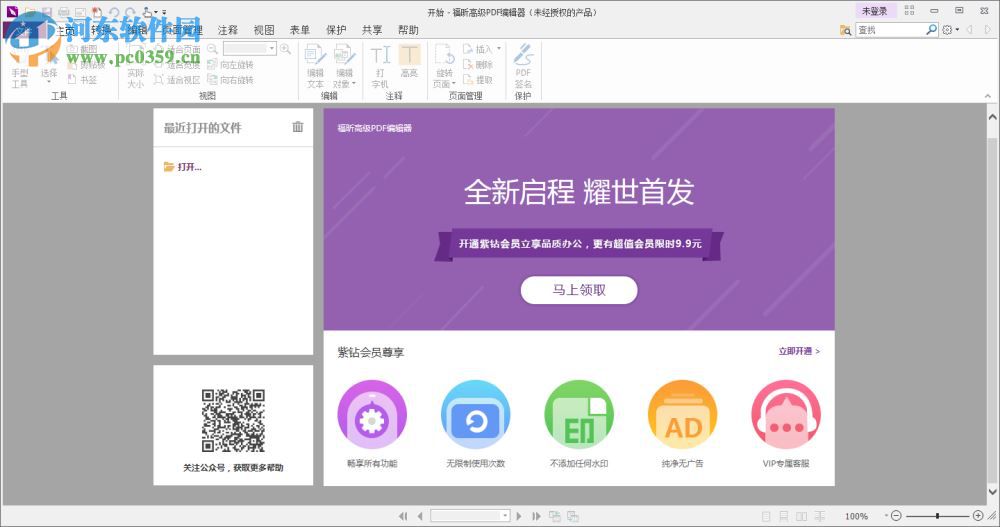
Task: Click the 向右旋转 rotate right icon
Action: 212,80
